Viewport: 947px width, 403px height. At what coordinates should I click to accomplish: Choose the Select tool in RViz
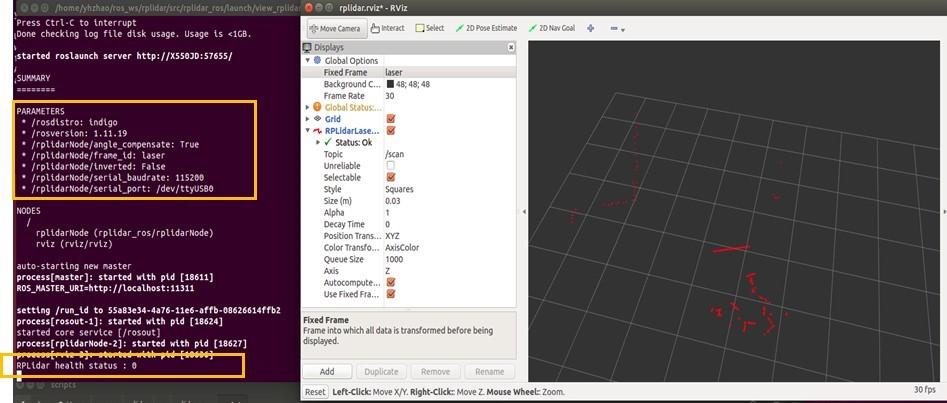point(429,28)
